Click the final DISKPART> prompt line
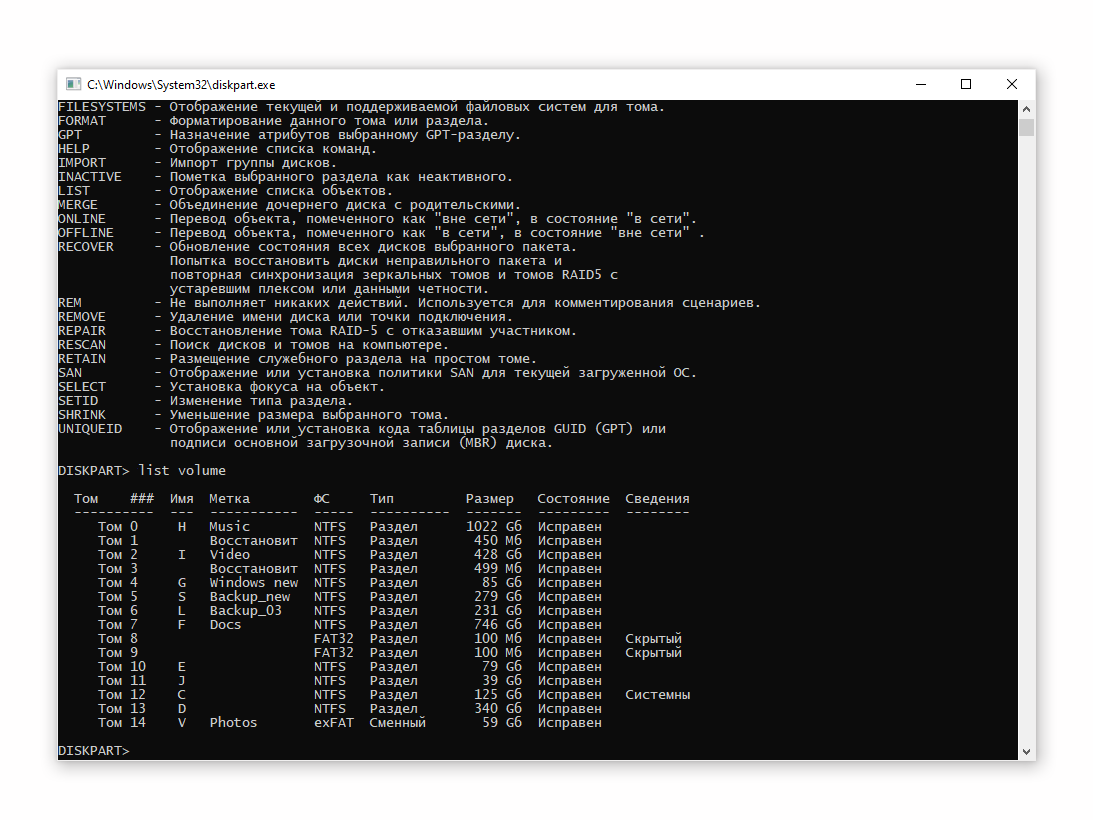Viewport: 1093px width, 820px height. click(94, 751)
